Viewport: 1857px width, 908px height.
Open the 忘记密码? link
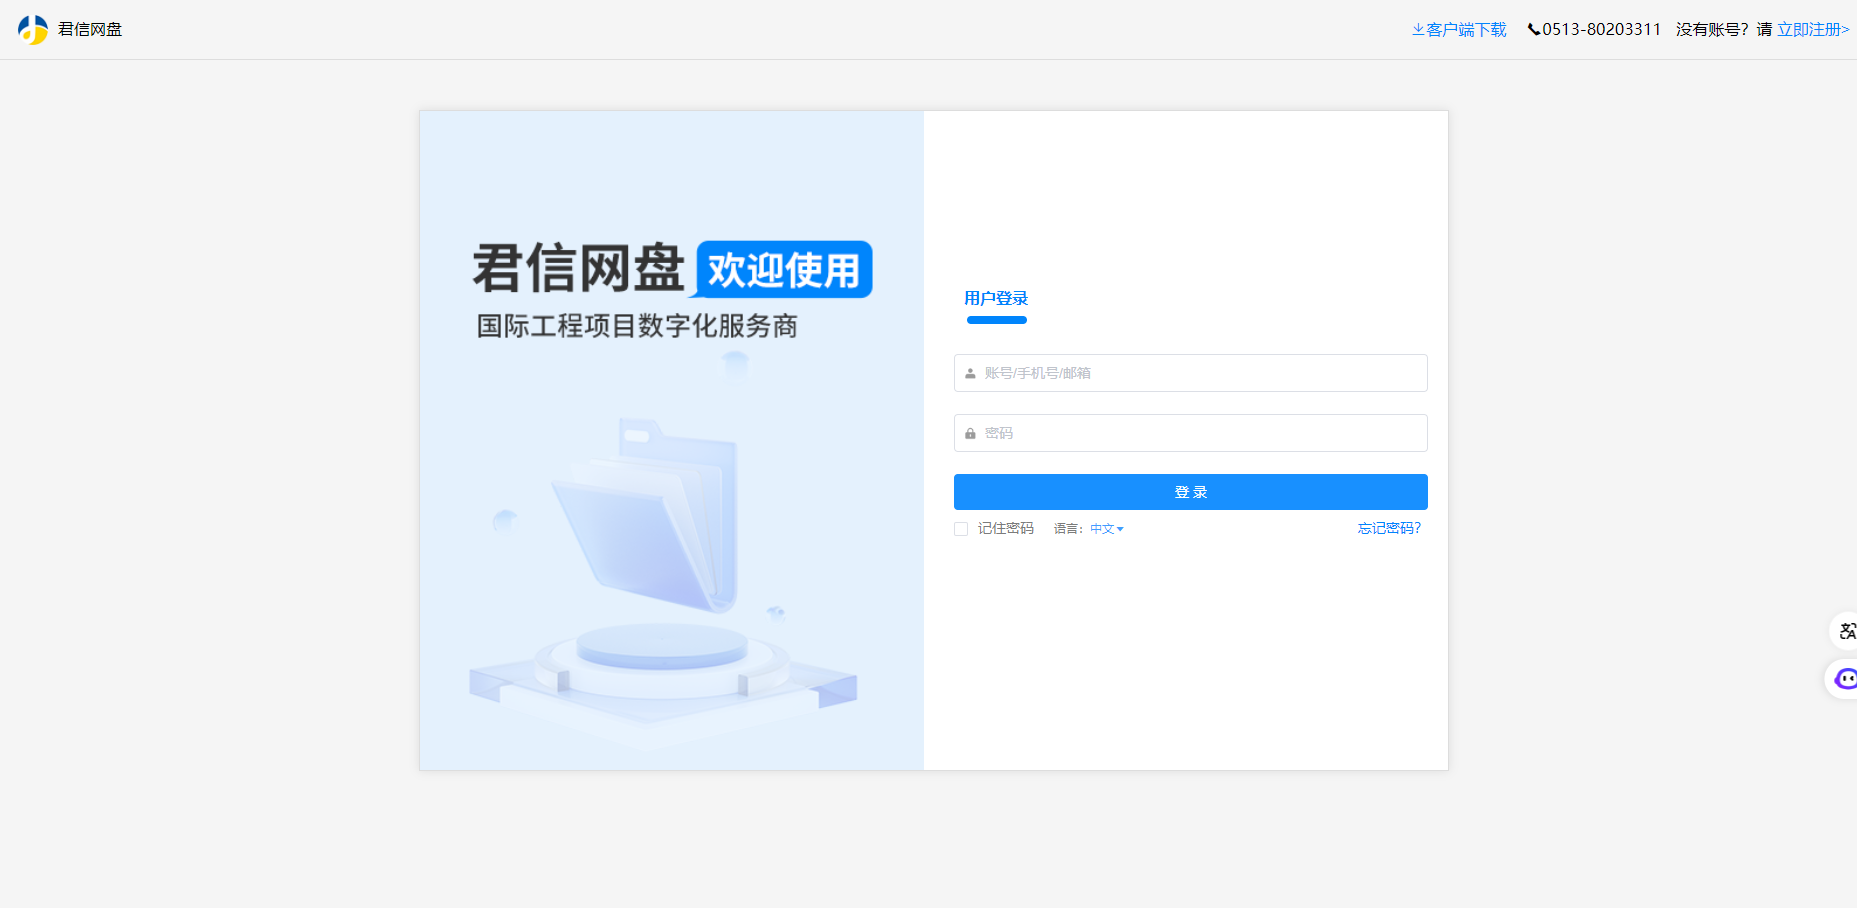(x=1389, y=528)
